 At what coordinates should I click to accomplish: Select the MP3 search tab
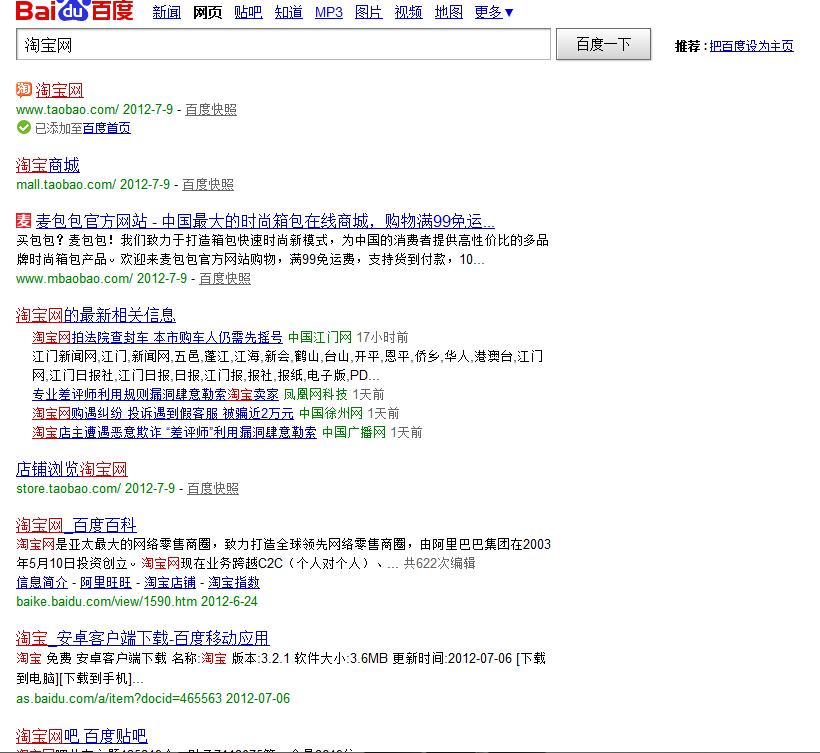click(328, 13)
